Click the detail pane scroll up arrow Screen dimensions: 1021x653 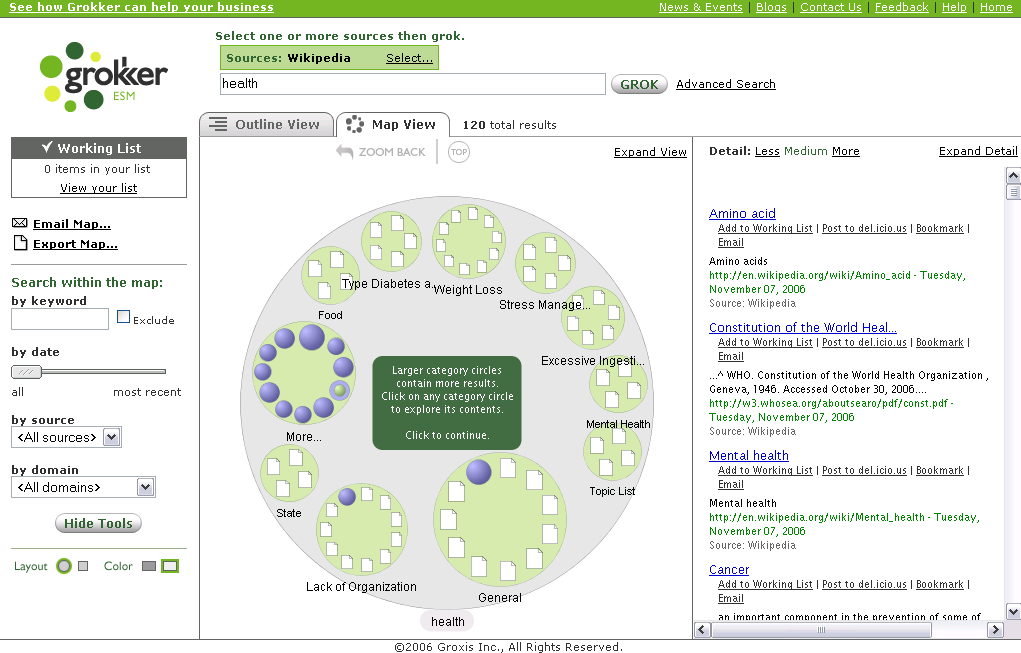(1013, 175)
